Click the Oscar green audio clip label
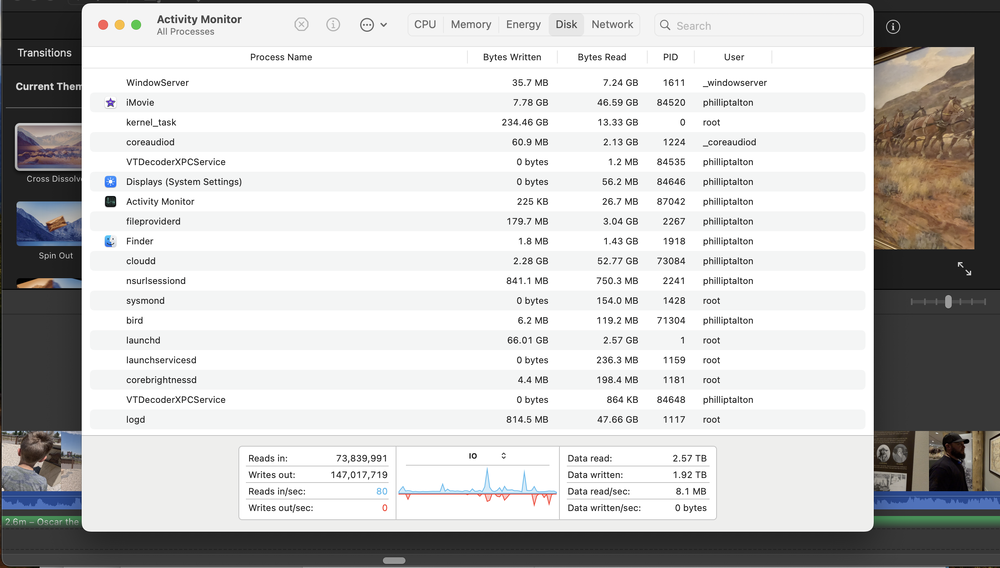 pyautogui.click(x=42, y=521)
